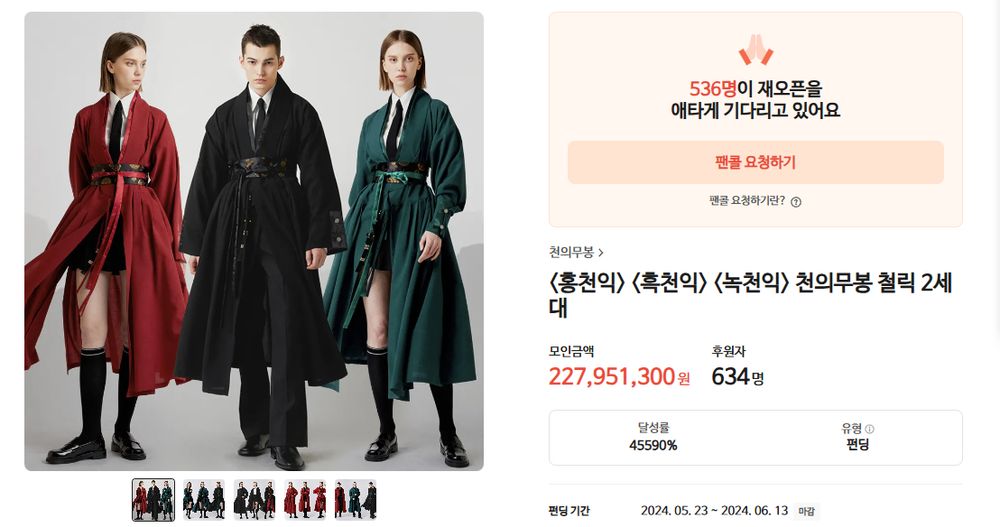Click the project title 천의무봉 철릭 2세대

coord(751,295)
